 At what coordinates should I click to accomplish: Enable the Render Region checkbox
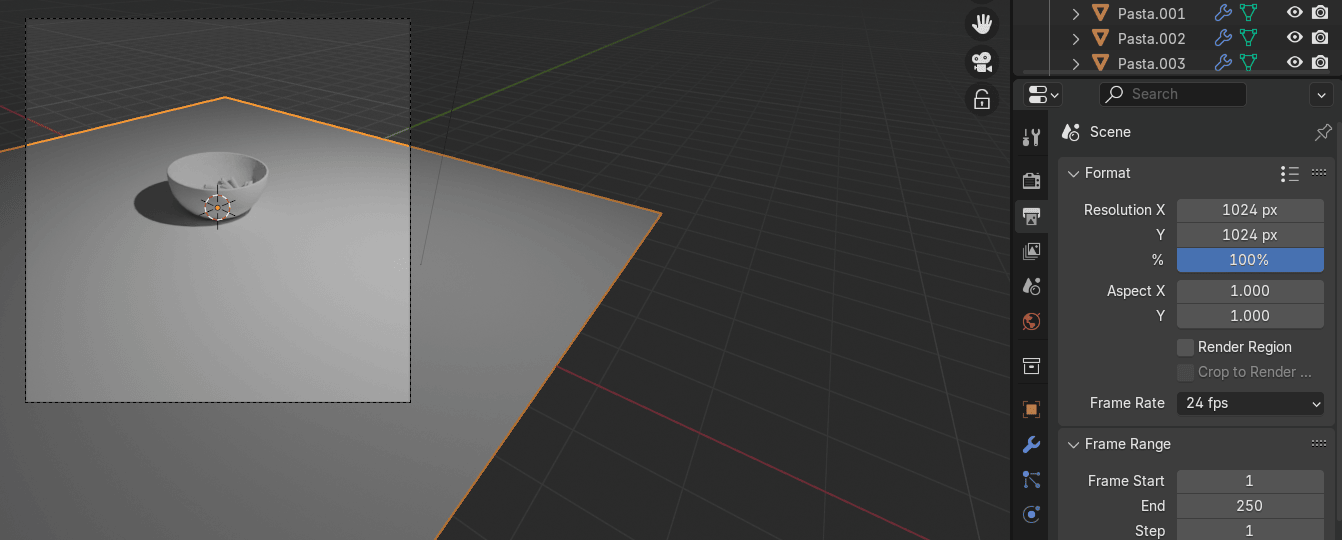click(1185, 347)
